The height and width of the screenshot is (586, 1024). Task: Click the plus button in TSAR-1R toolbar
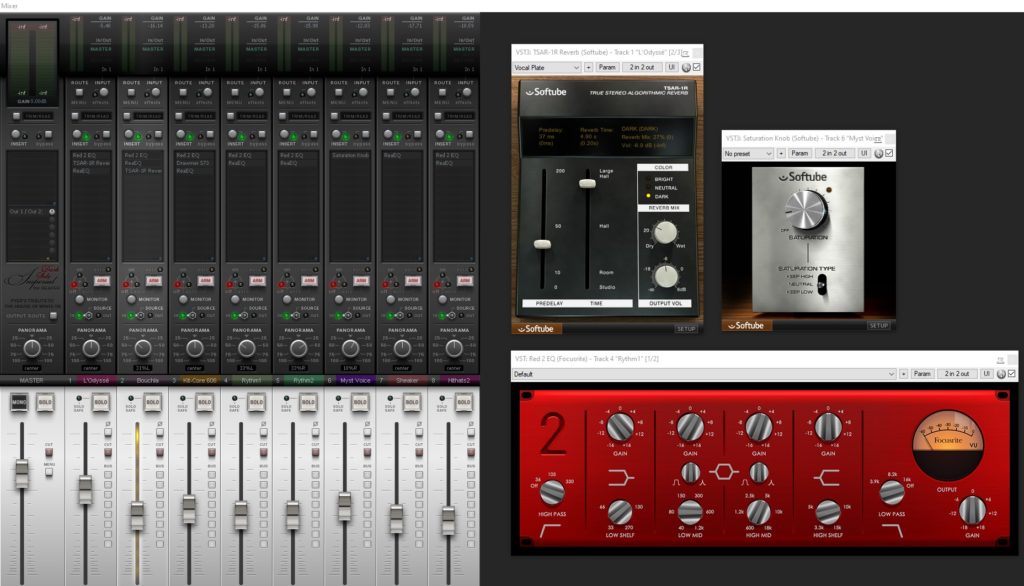click(588, 67)
